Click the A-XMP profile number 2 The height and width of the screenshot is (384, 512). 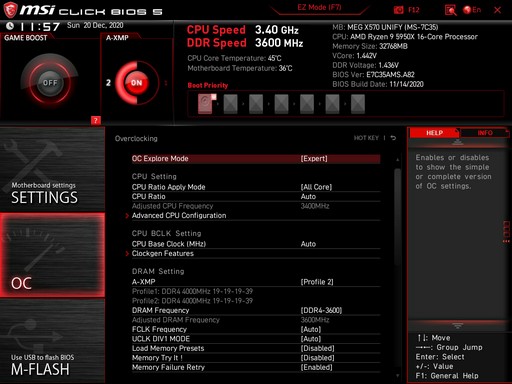tap(108, 83)
